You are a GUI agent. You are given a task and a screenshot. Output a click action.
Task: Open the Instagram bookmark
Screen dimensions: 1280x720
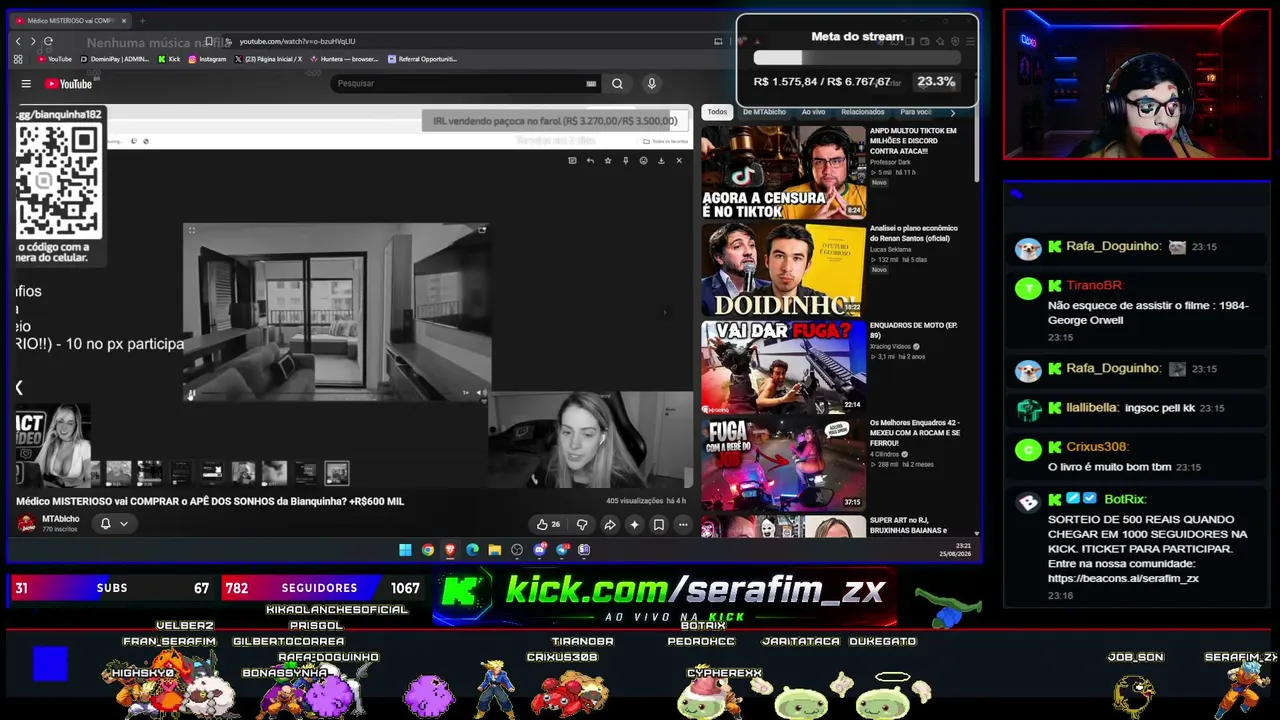(208, 59)
